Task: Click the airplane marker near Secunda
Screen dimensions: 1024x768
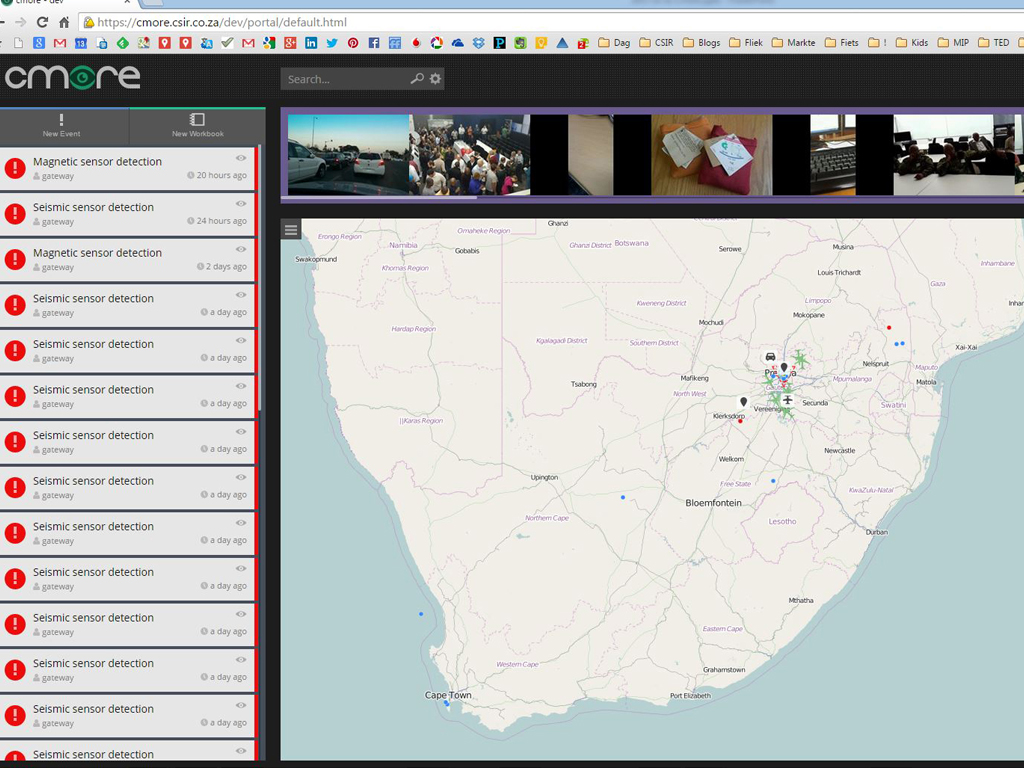Action: [x=788, y=401]
